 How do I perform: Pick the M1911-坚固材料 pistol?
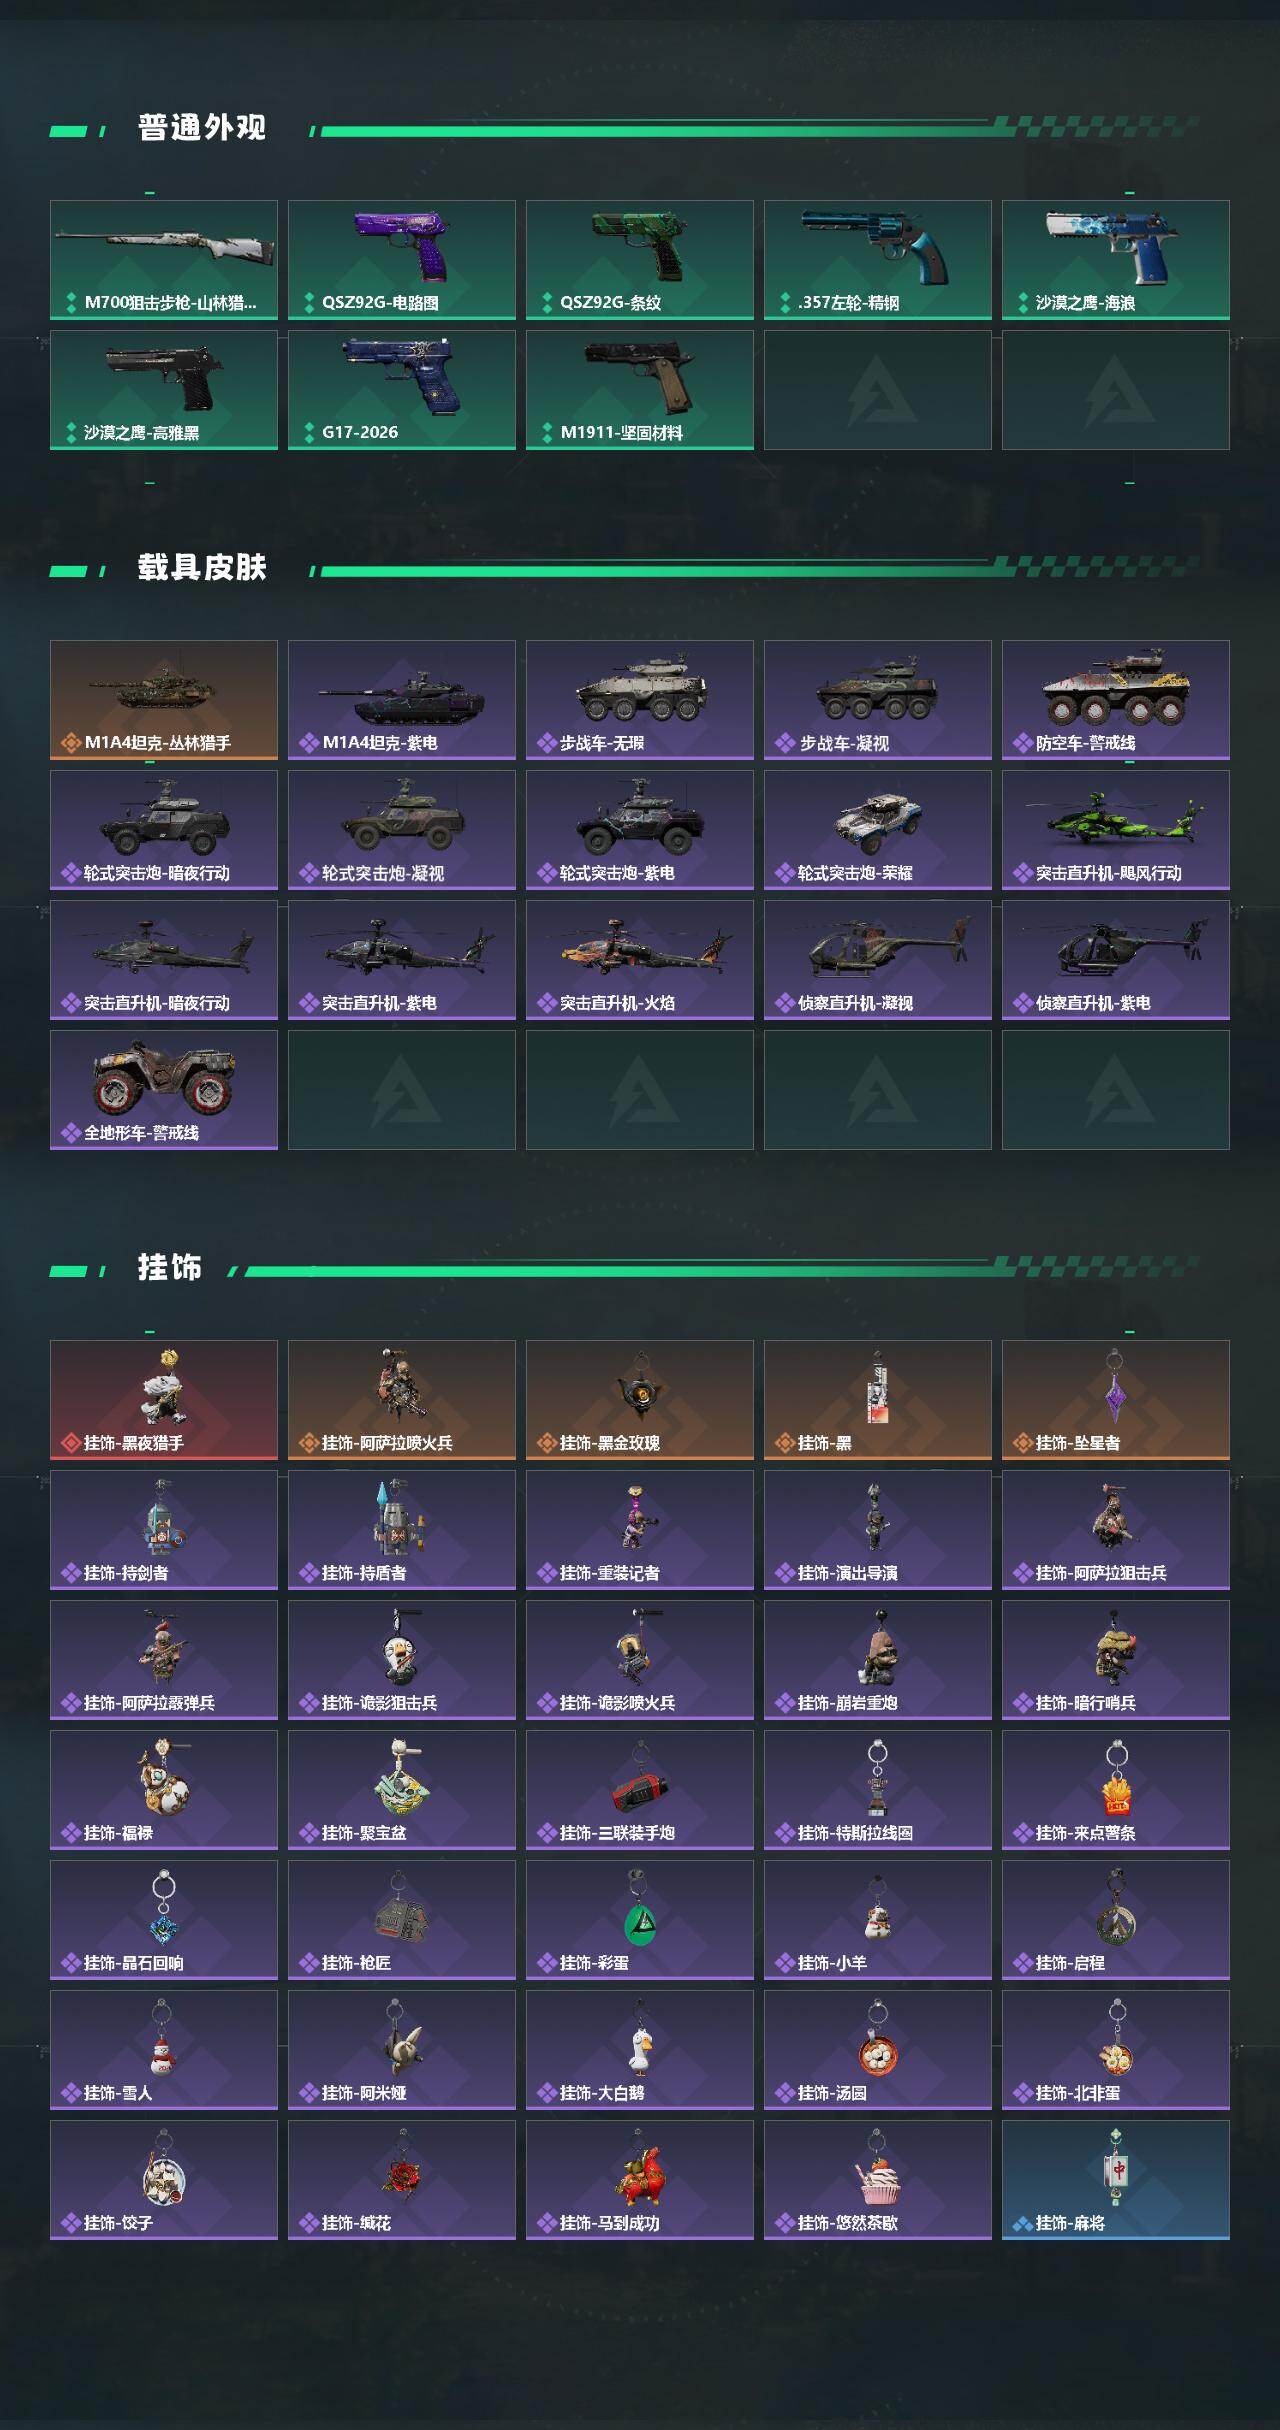[x=640, y=390]
